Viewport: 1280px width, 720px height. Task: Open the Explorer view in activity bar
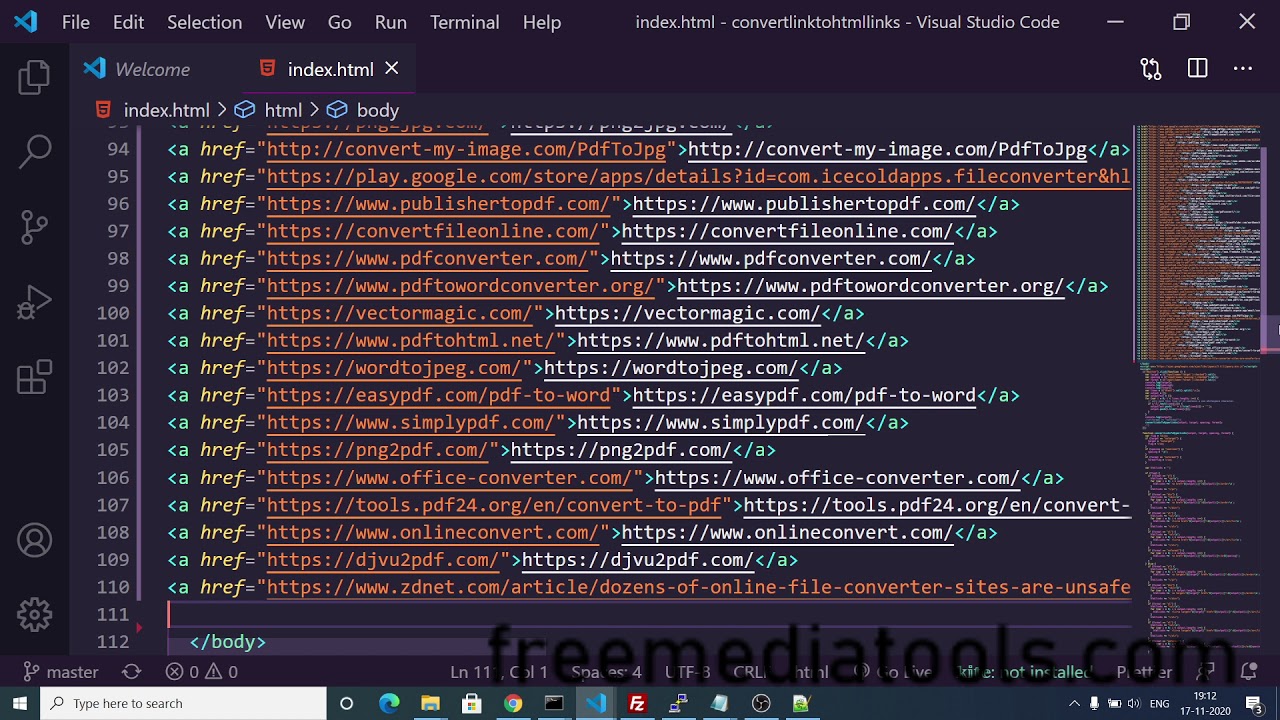point(34,77)
